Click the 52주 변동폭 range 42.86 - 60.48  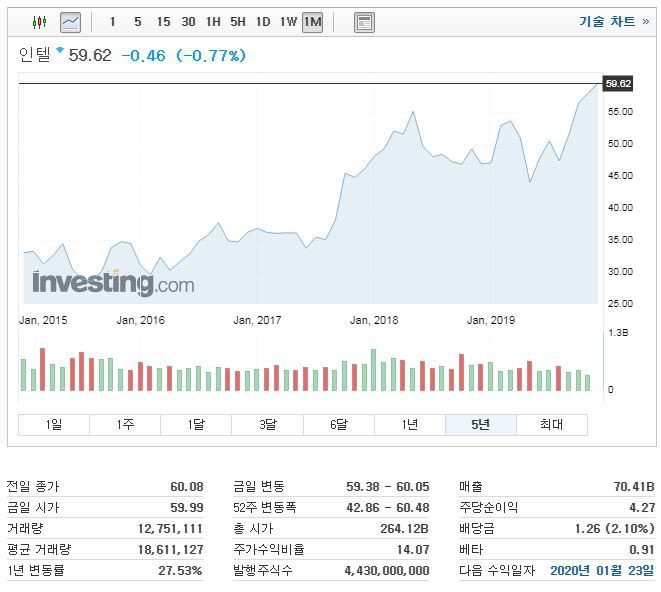[387, 508]
